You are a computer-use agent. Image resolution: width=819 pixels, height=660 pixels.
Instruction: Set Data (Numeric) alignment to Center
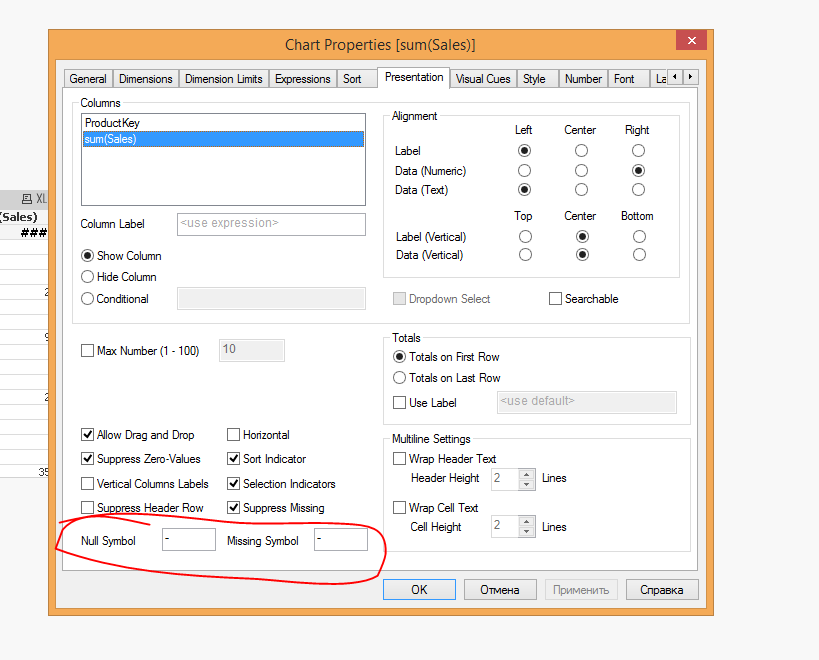click(x=581, y=171)
